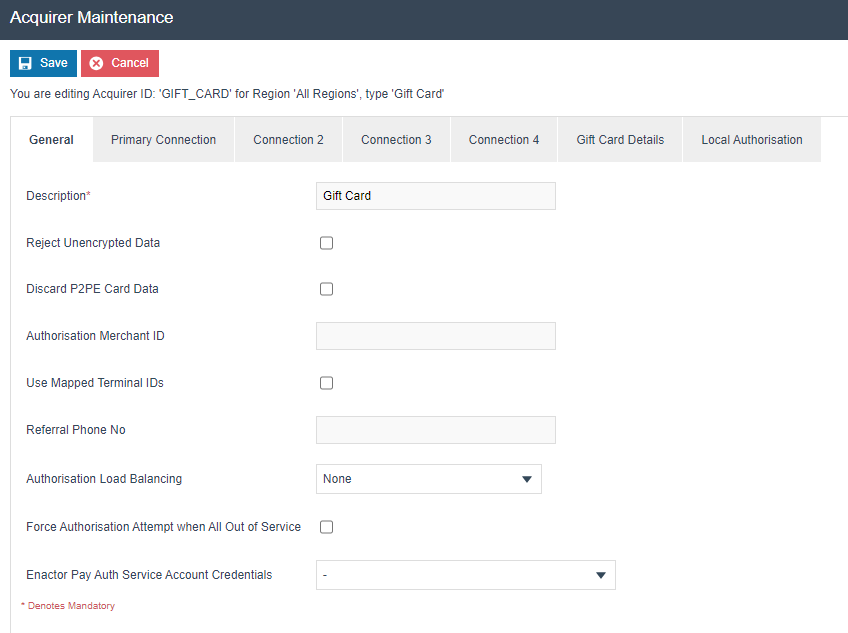Image resolution: width=848 pixels, height=633 pixels.
Task: Check Force Authorisation Attempt when All Out of Service
Action: click(326, 527)
